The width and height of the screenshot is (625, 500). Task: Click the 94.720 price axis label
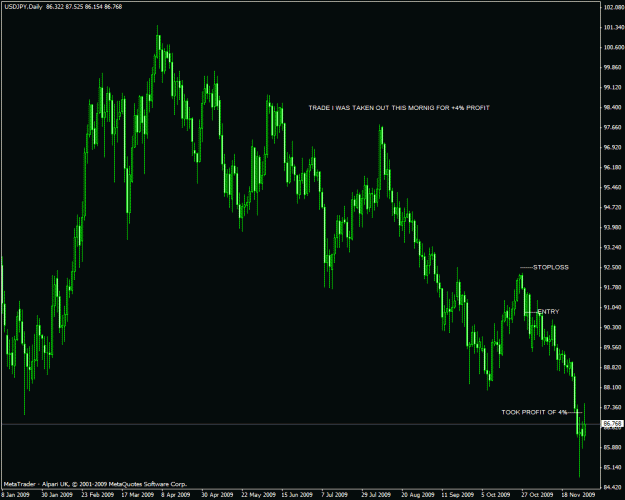[x=613, y=207]
